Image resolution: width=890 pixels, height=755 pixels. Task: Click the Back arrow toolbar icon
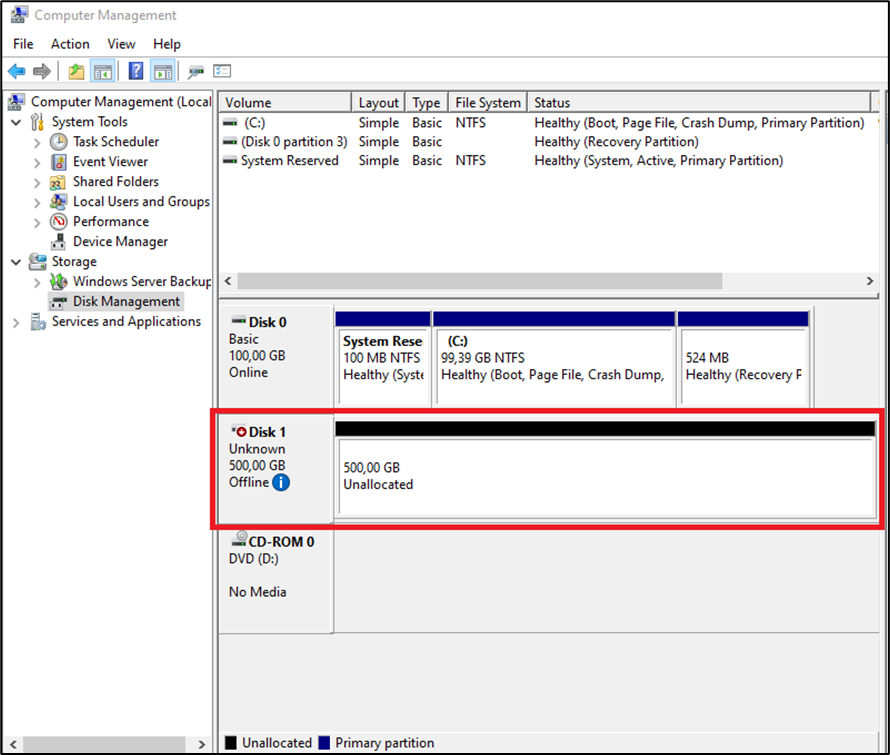click(16, 71)
